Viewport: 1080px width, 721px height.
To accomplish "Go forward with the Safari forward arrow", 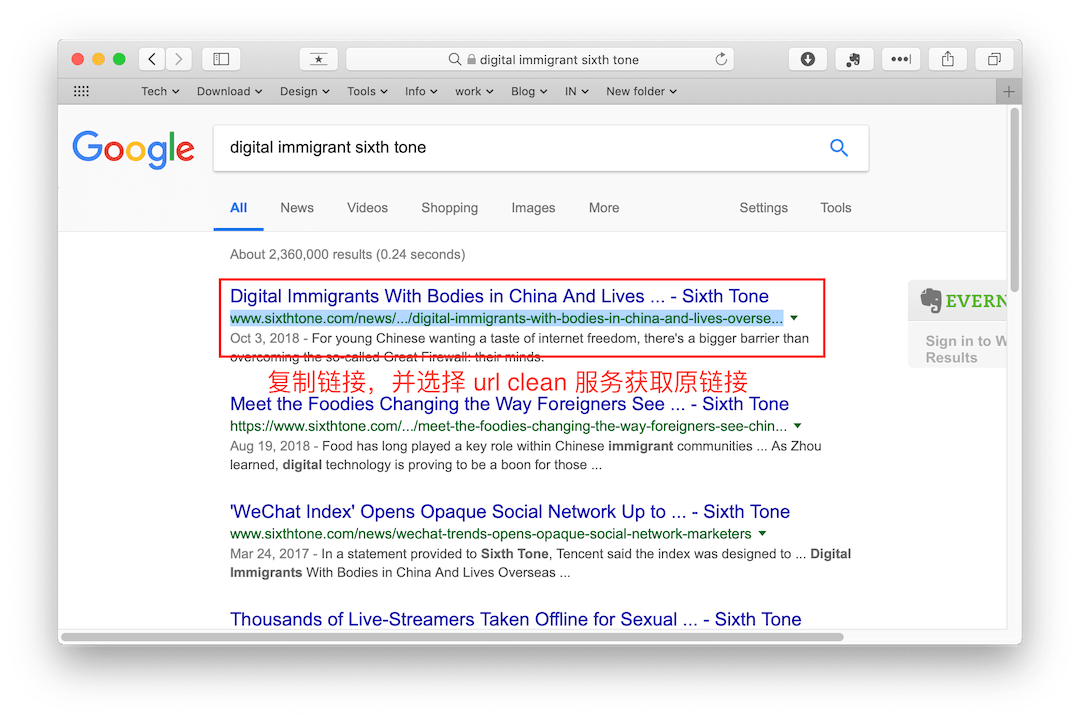I will (x=178, y=59).
